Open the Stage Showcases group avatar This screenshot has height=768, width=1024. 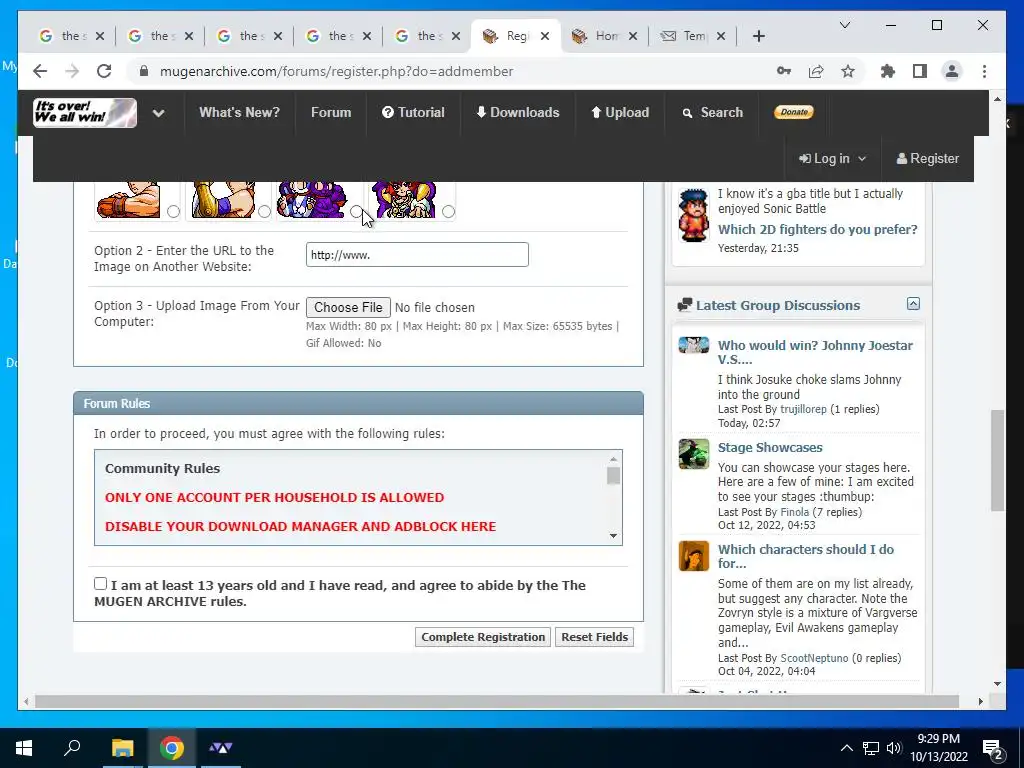694,454
